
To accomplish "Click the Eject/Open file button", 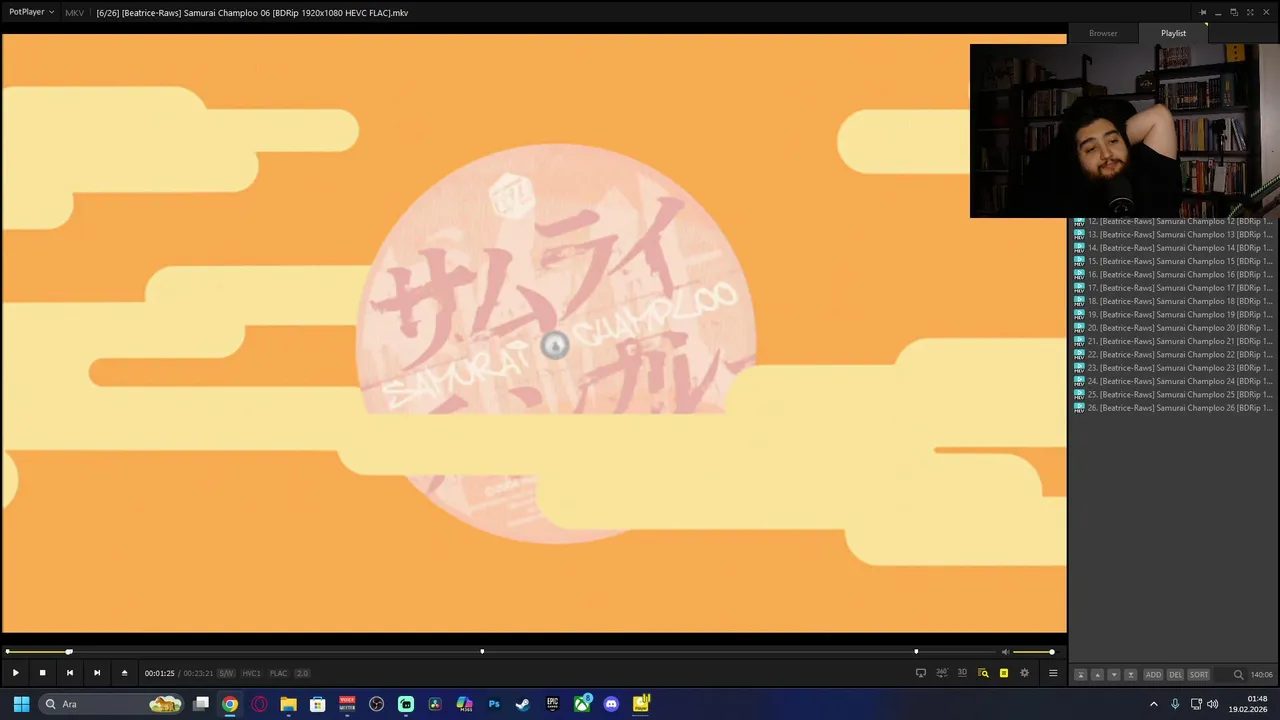I will click(x=124, y=673).
